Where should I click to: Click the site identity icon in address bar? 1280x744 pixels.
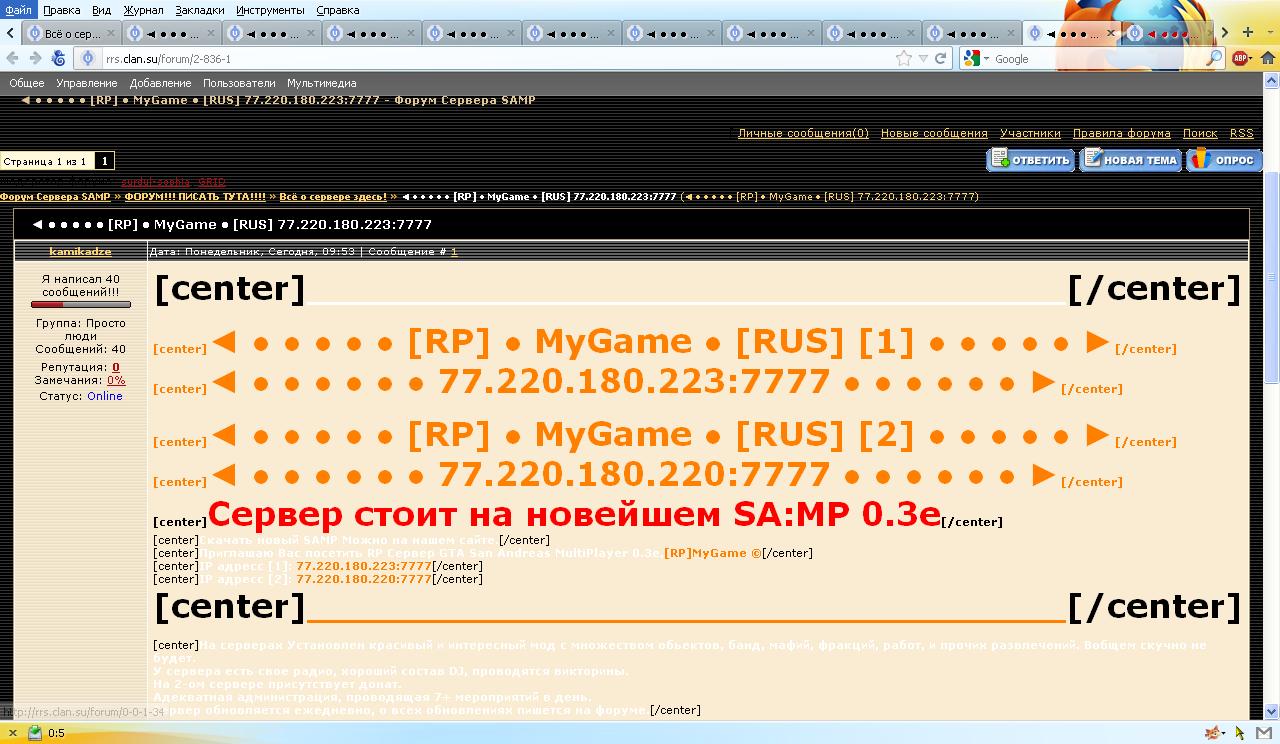[x=88, y=58]
